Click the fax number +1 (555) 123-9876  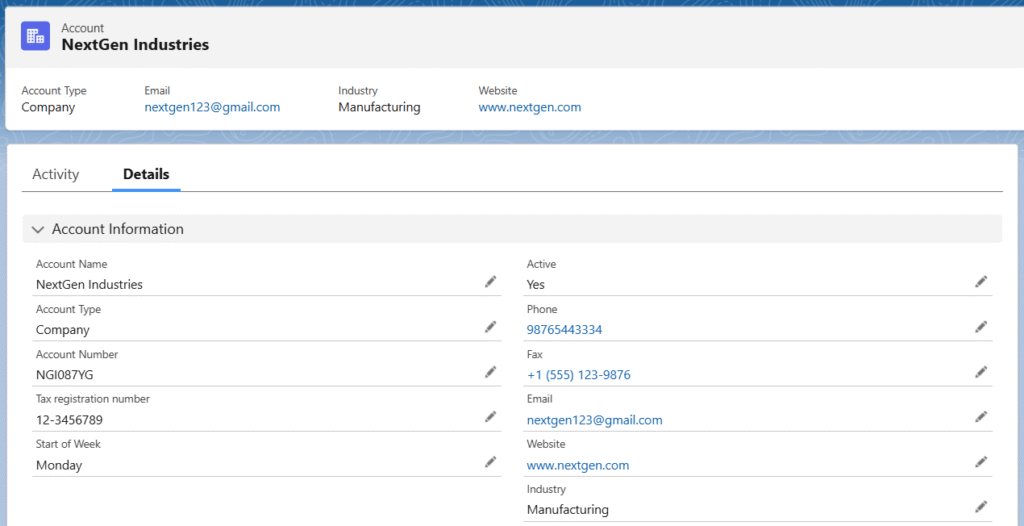coord(578,375)
